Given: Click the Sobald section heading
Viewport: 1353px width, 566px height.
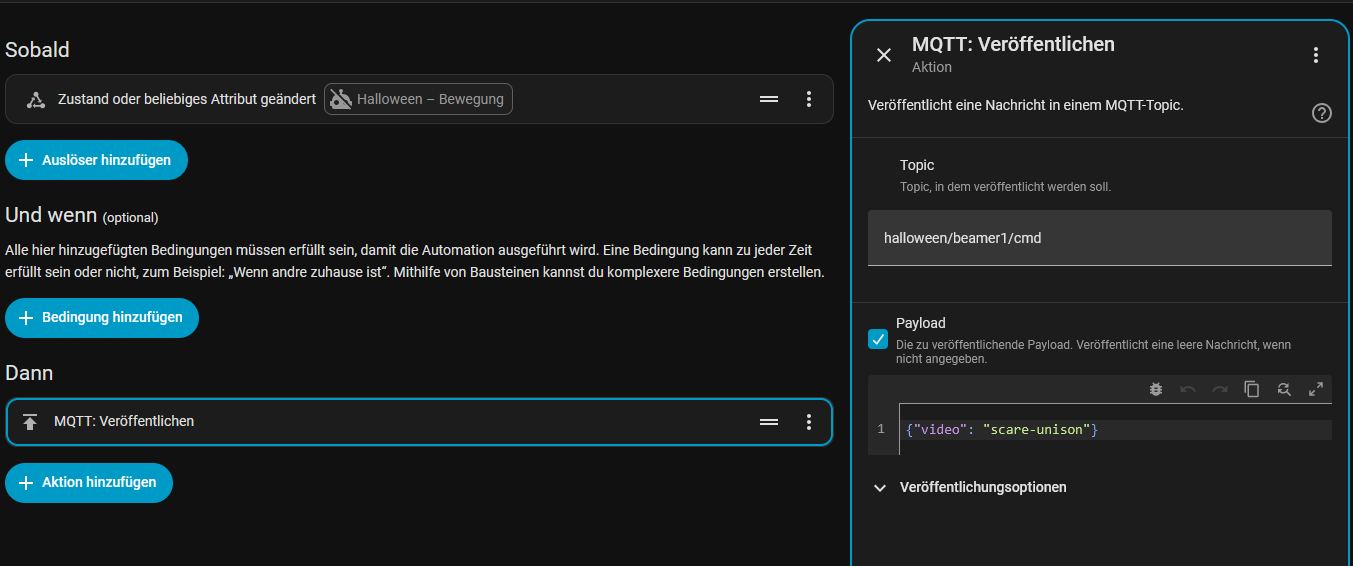Looking at the screenshot, I should 38,49.
